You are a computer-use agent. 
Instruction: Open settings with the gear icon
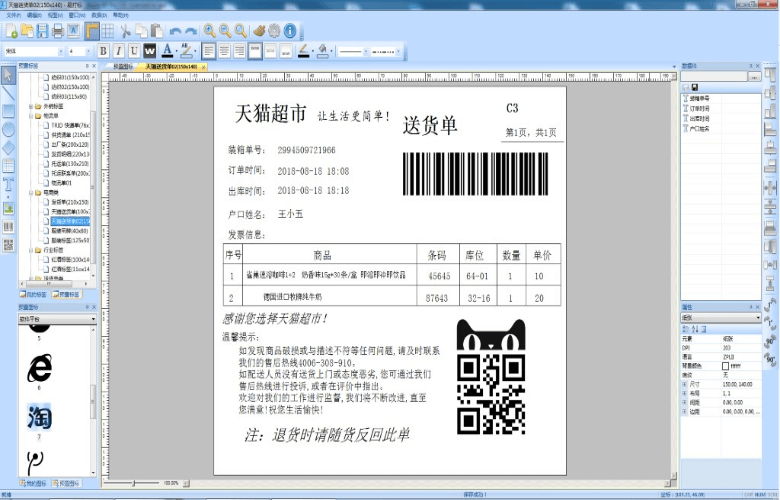click(x=273, y=31)
